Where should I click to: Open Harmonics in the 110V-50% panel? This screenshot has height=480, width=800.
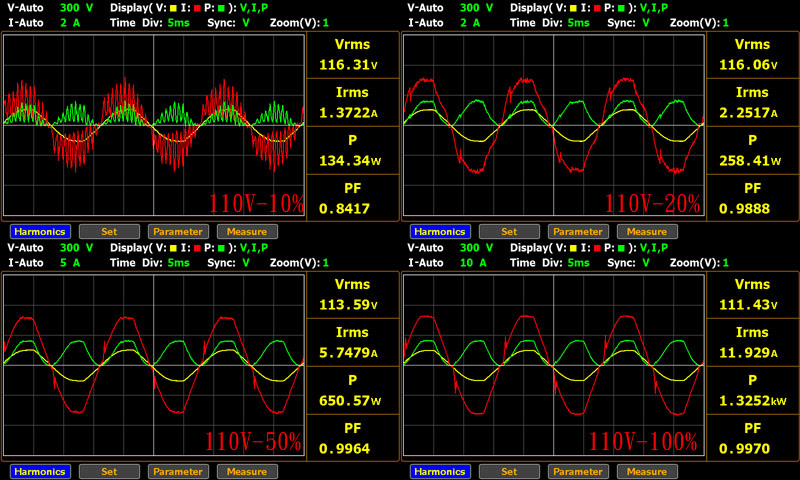pyautogui.click(x=40, y=471)
